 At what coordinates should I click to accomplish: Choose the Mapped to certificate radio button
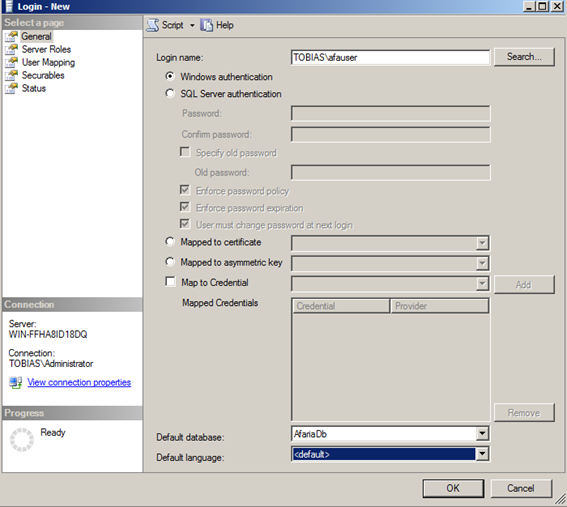coord(170,241)
